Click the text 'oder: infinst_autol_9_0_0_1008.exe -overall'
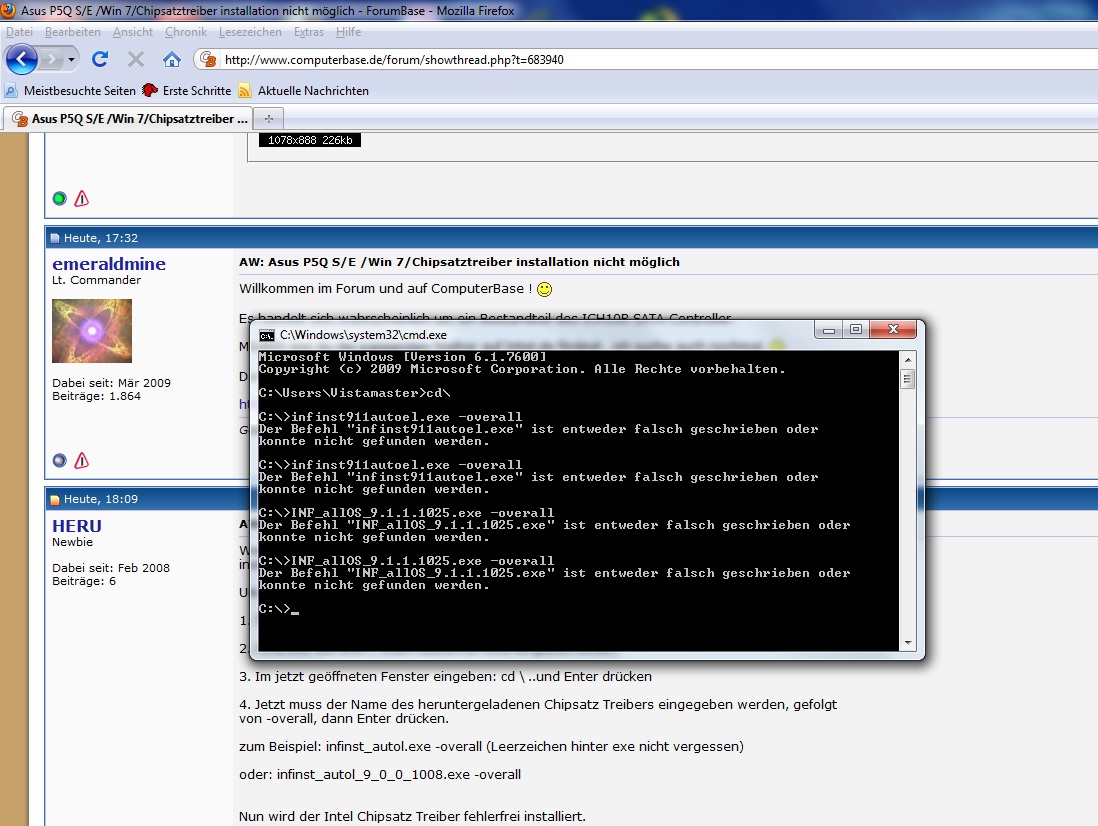Screen dimensions: 1098x826 (380, 775)
